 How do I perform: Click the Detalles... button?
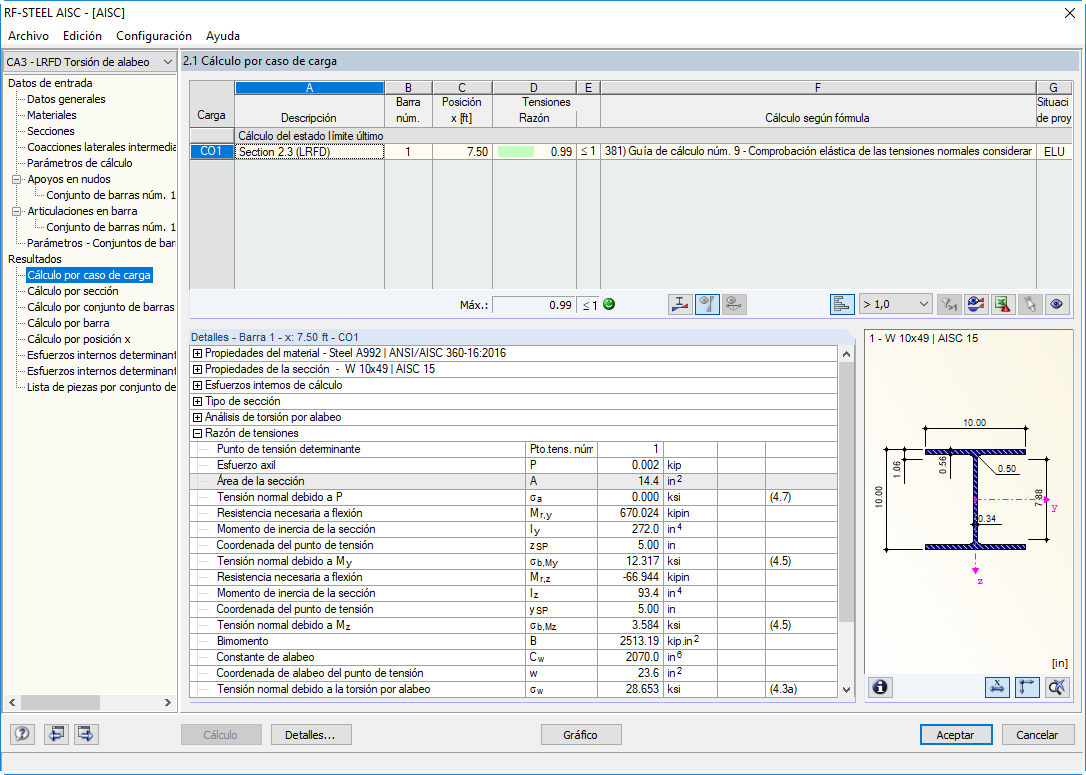tap(310, 735)
